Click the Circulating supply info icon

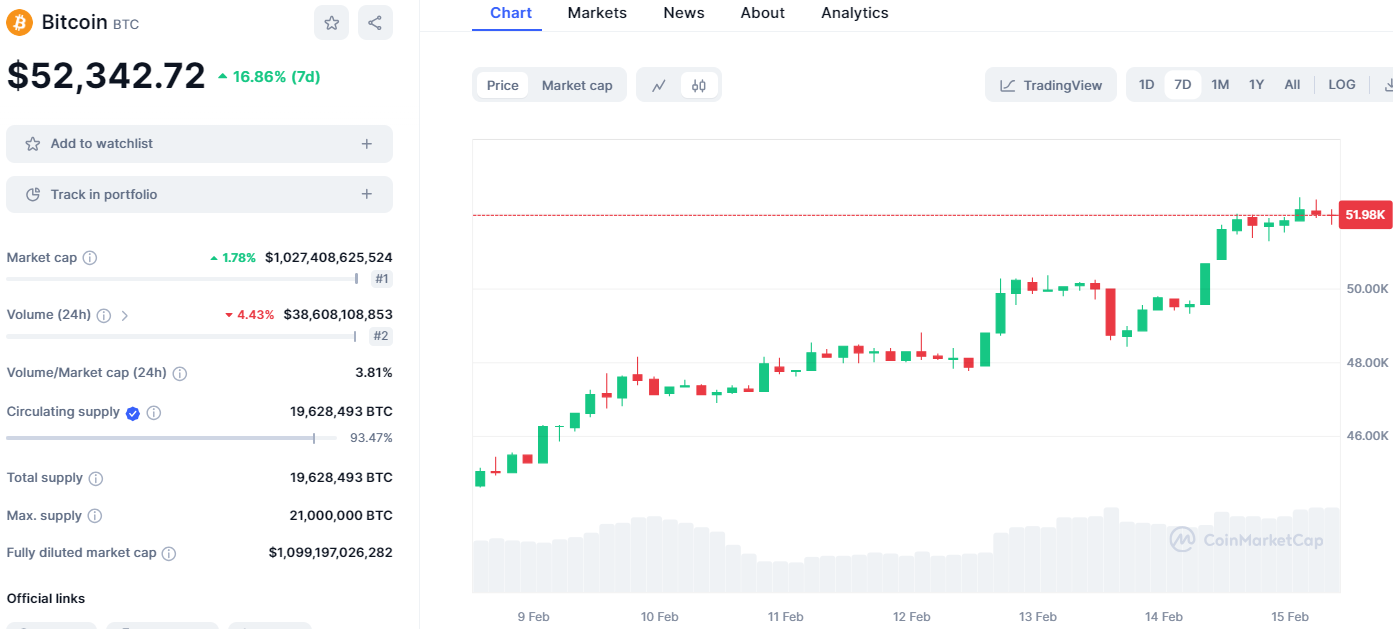(x=154, y=412)
